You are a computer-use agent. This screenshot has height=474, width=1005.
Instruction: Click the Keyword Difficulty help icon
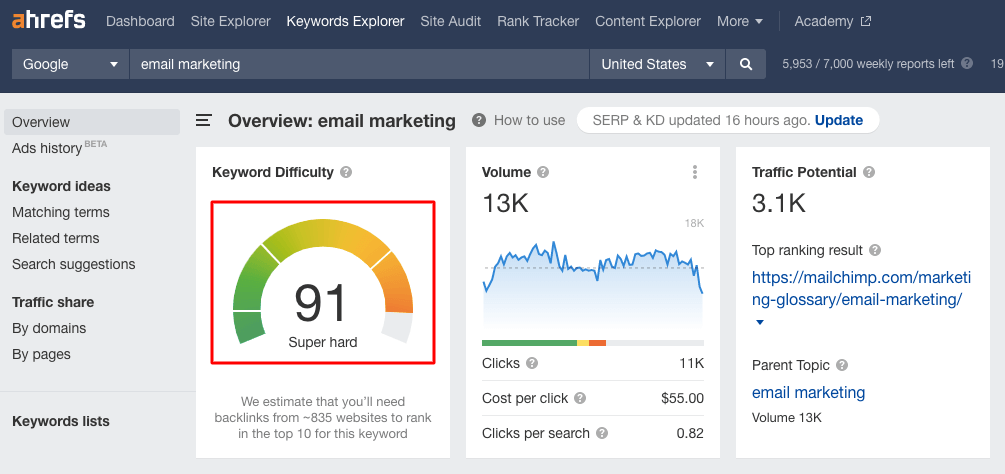point(346,172)
